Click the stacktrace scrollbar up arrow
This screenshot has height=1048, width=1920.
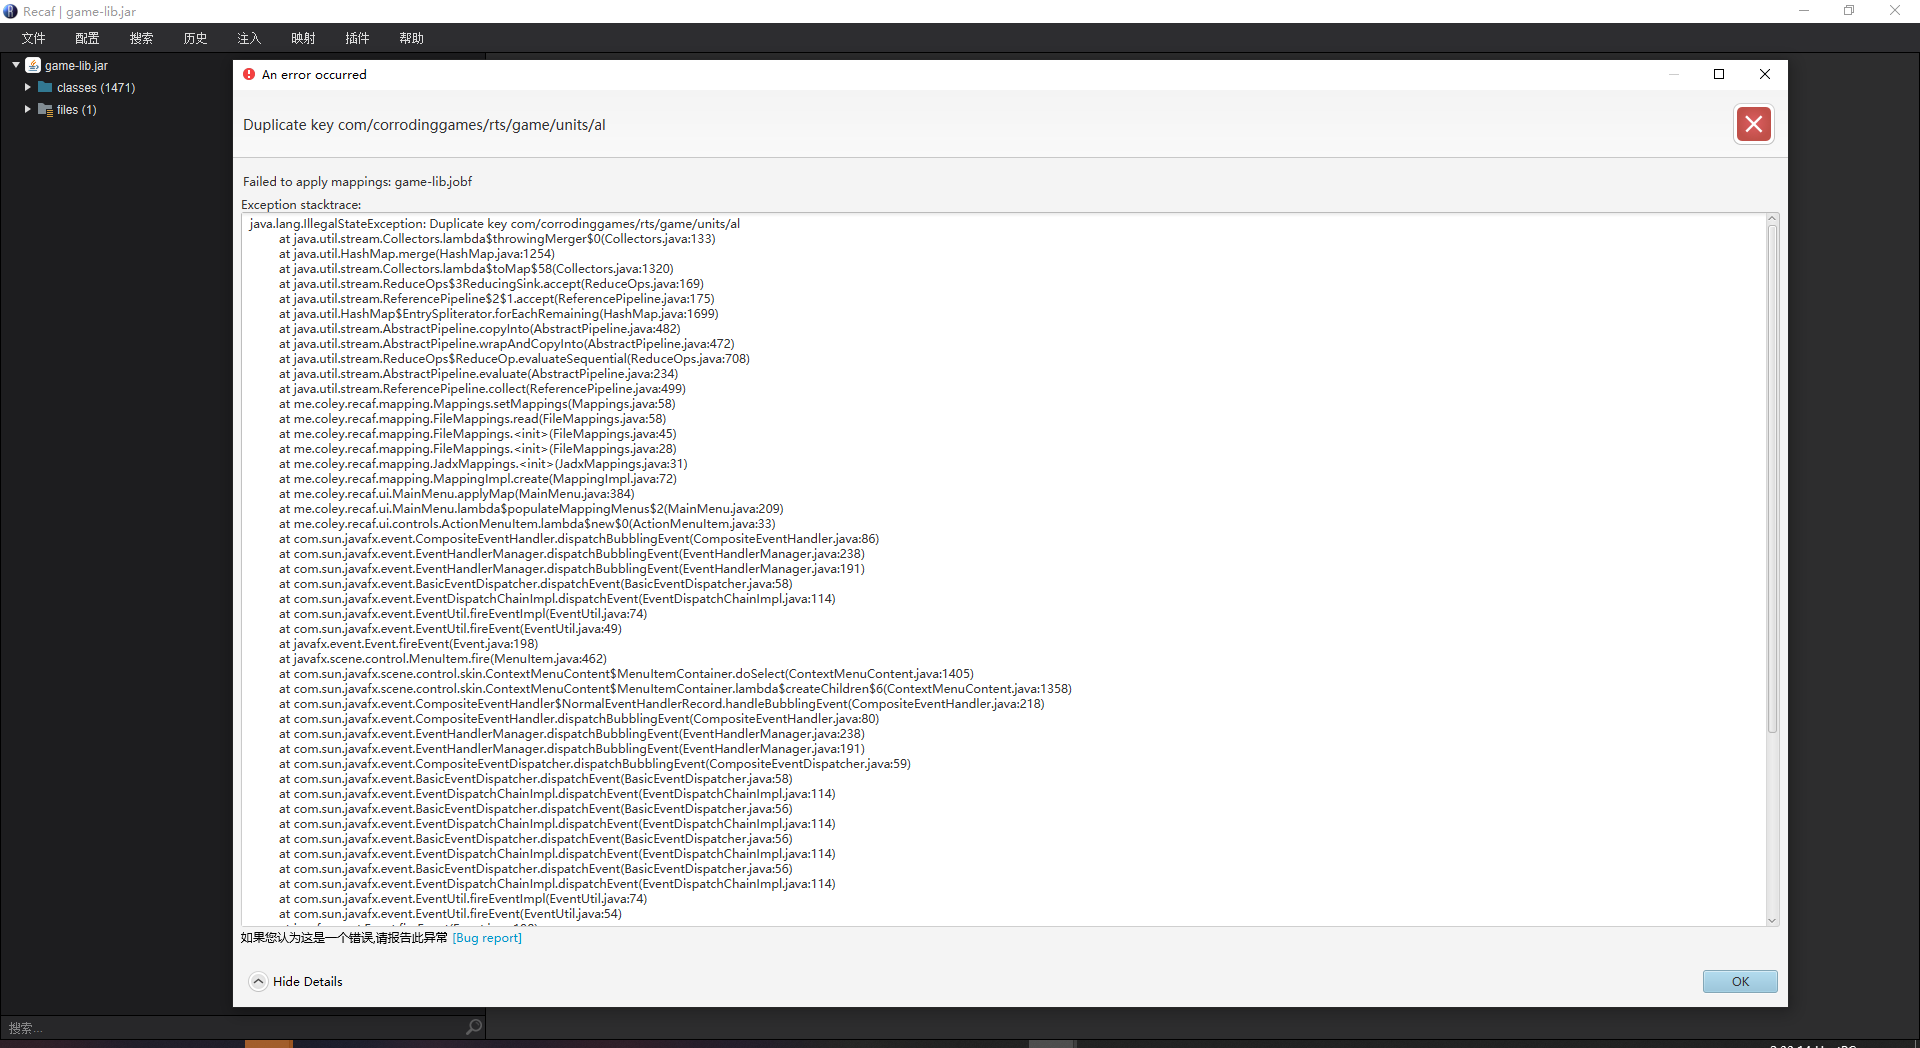tap(1772, 219)
